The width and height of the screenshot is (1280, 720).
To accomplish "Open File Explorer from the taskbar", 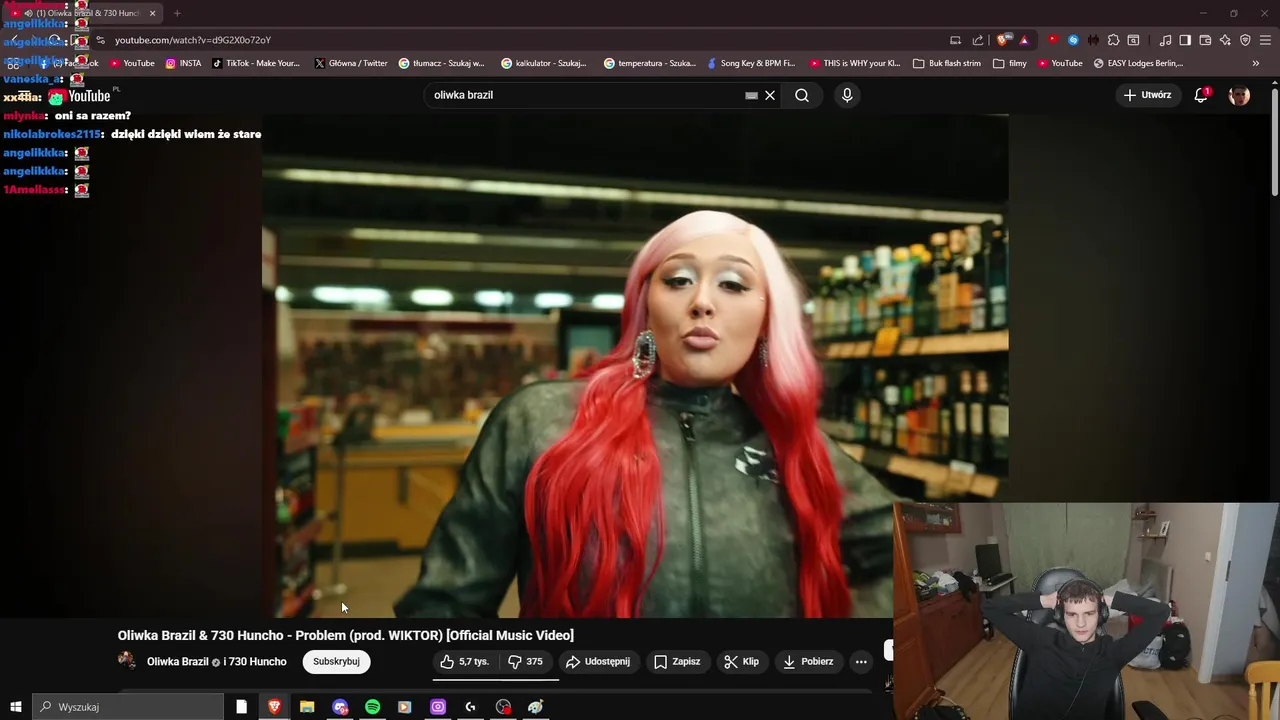I will pyautogui.click(x=307, y=707).
